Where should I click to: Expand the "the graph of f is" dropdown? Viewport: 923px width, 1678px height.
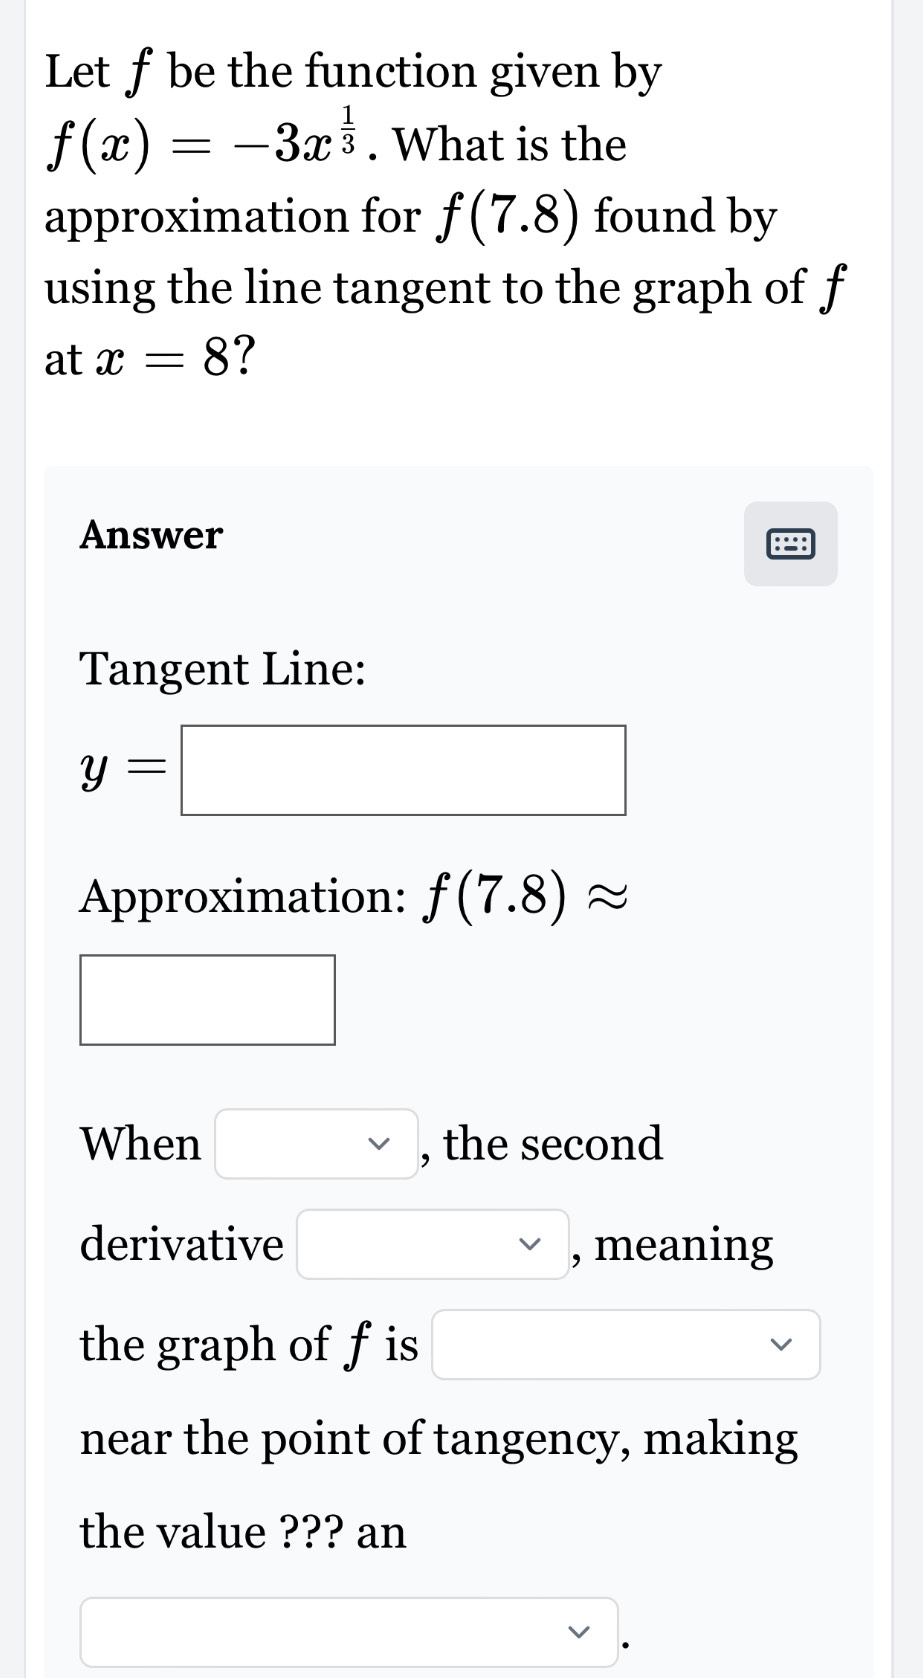click(x=625, y=1345)
